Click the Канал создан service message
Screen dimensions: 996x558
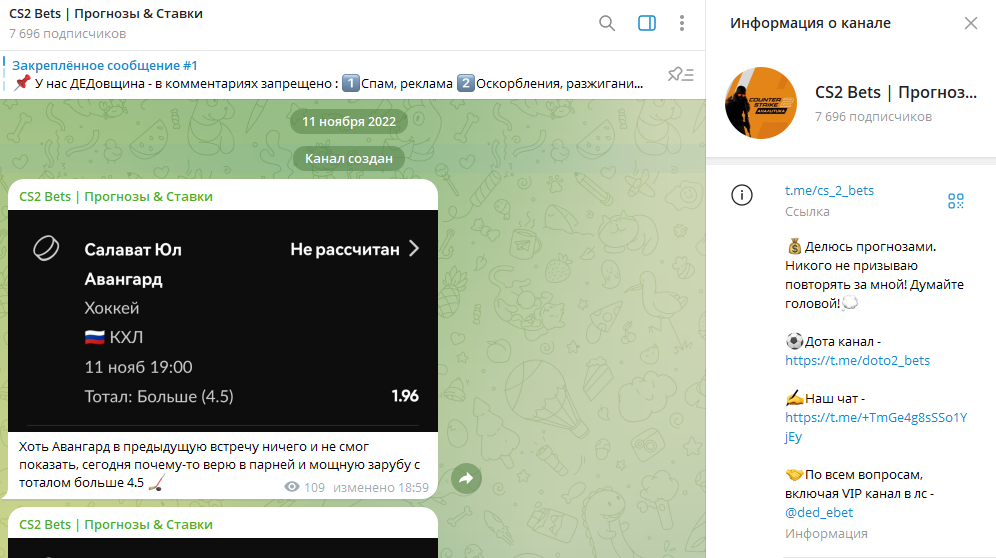pyautogui.click(x=349, y=158)
